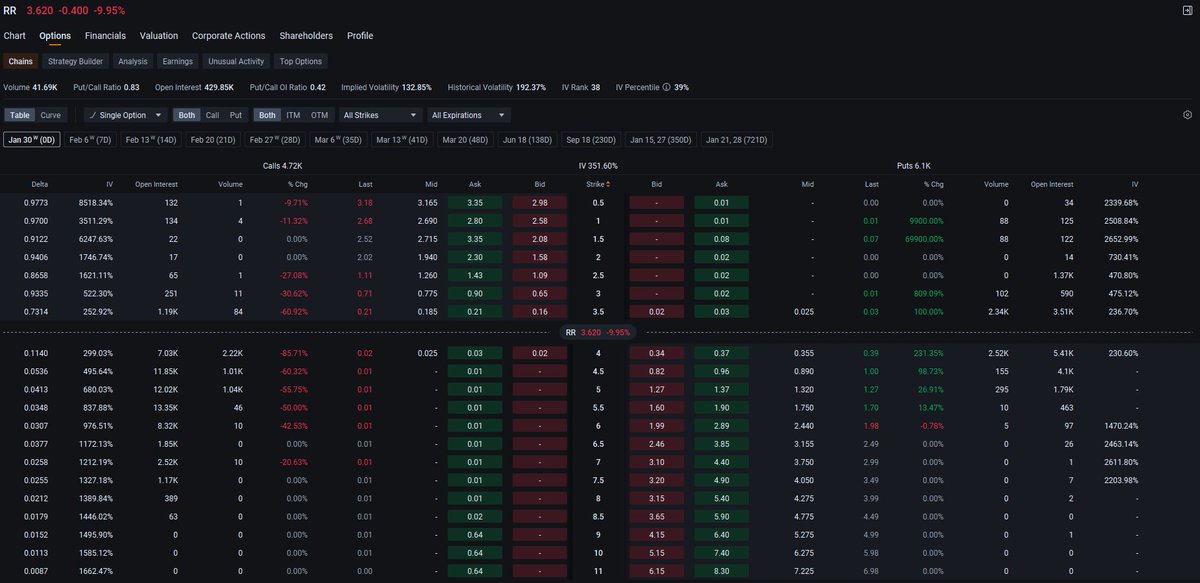Select Jan 15, 27 (350D) expiration
The height and width of the screenshot is (583, 1200).
[x=661, y=140]
